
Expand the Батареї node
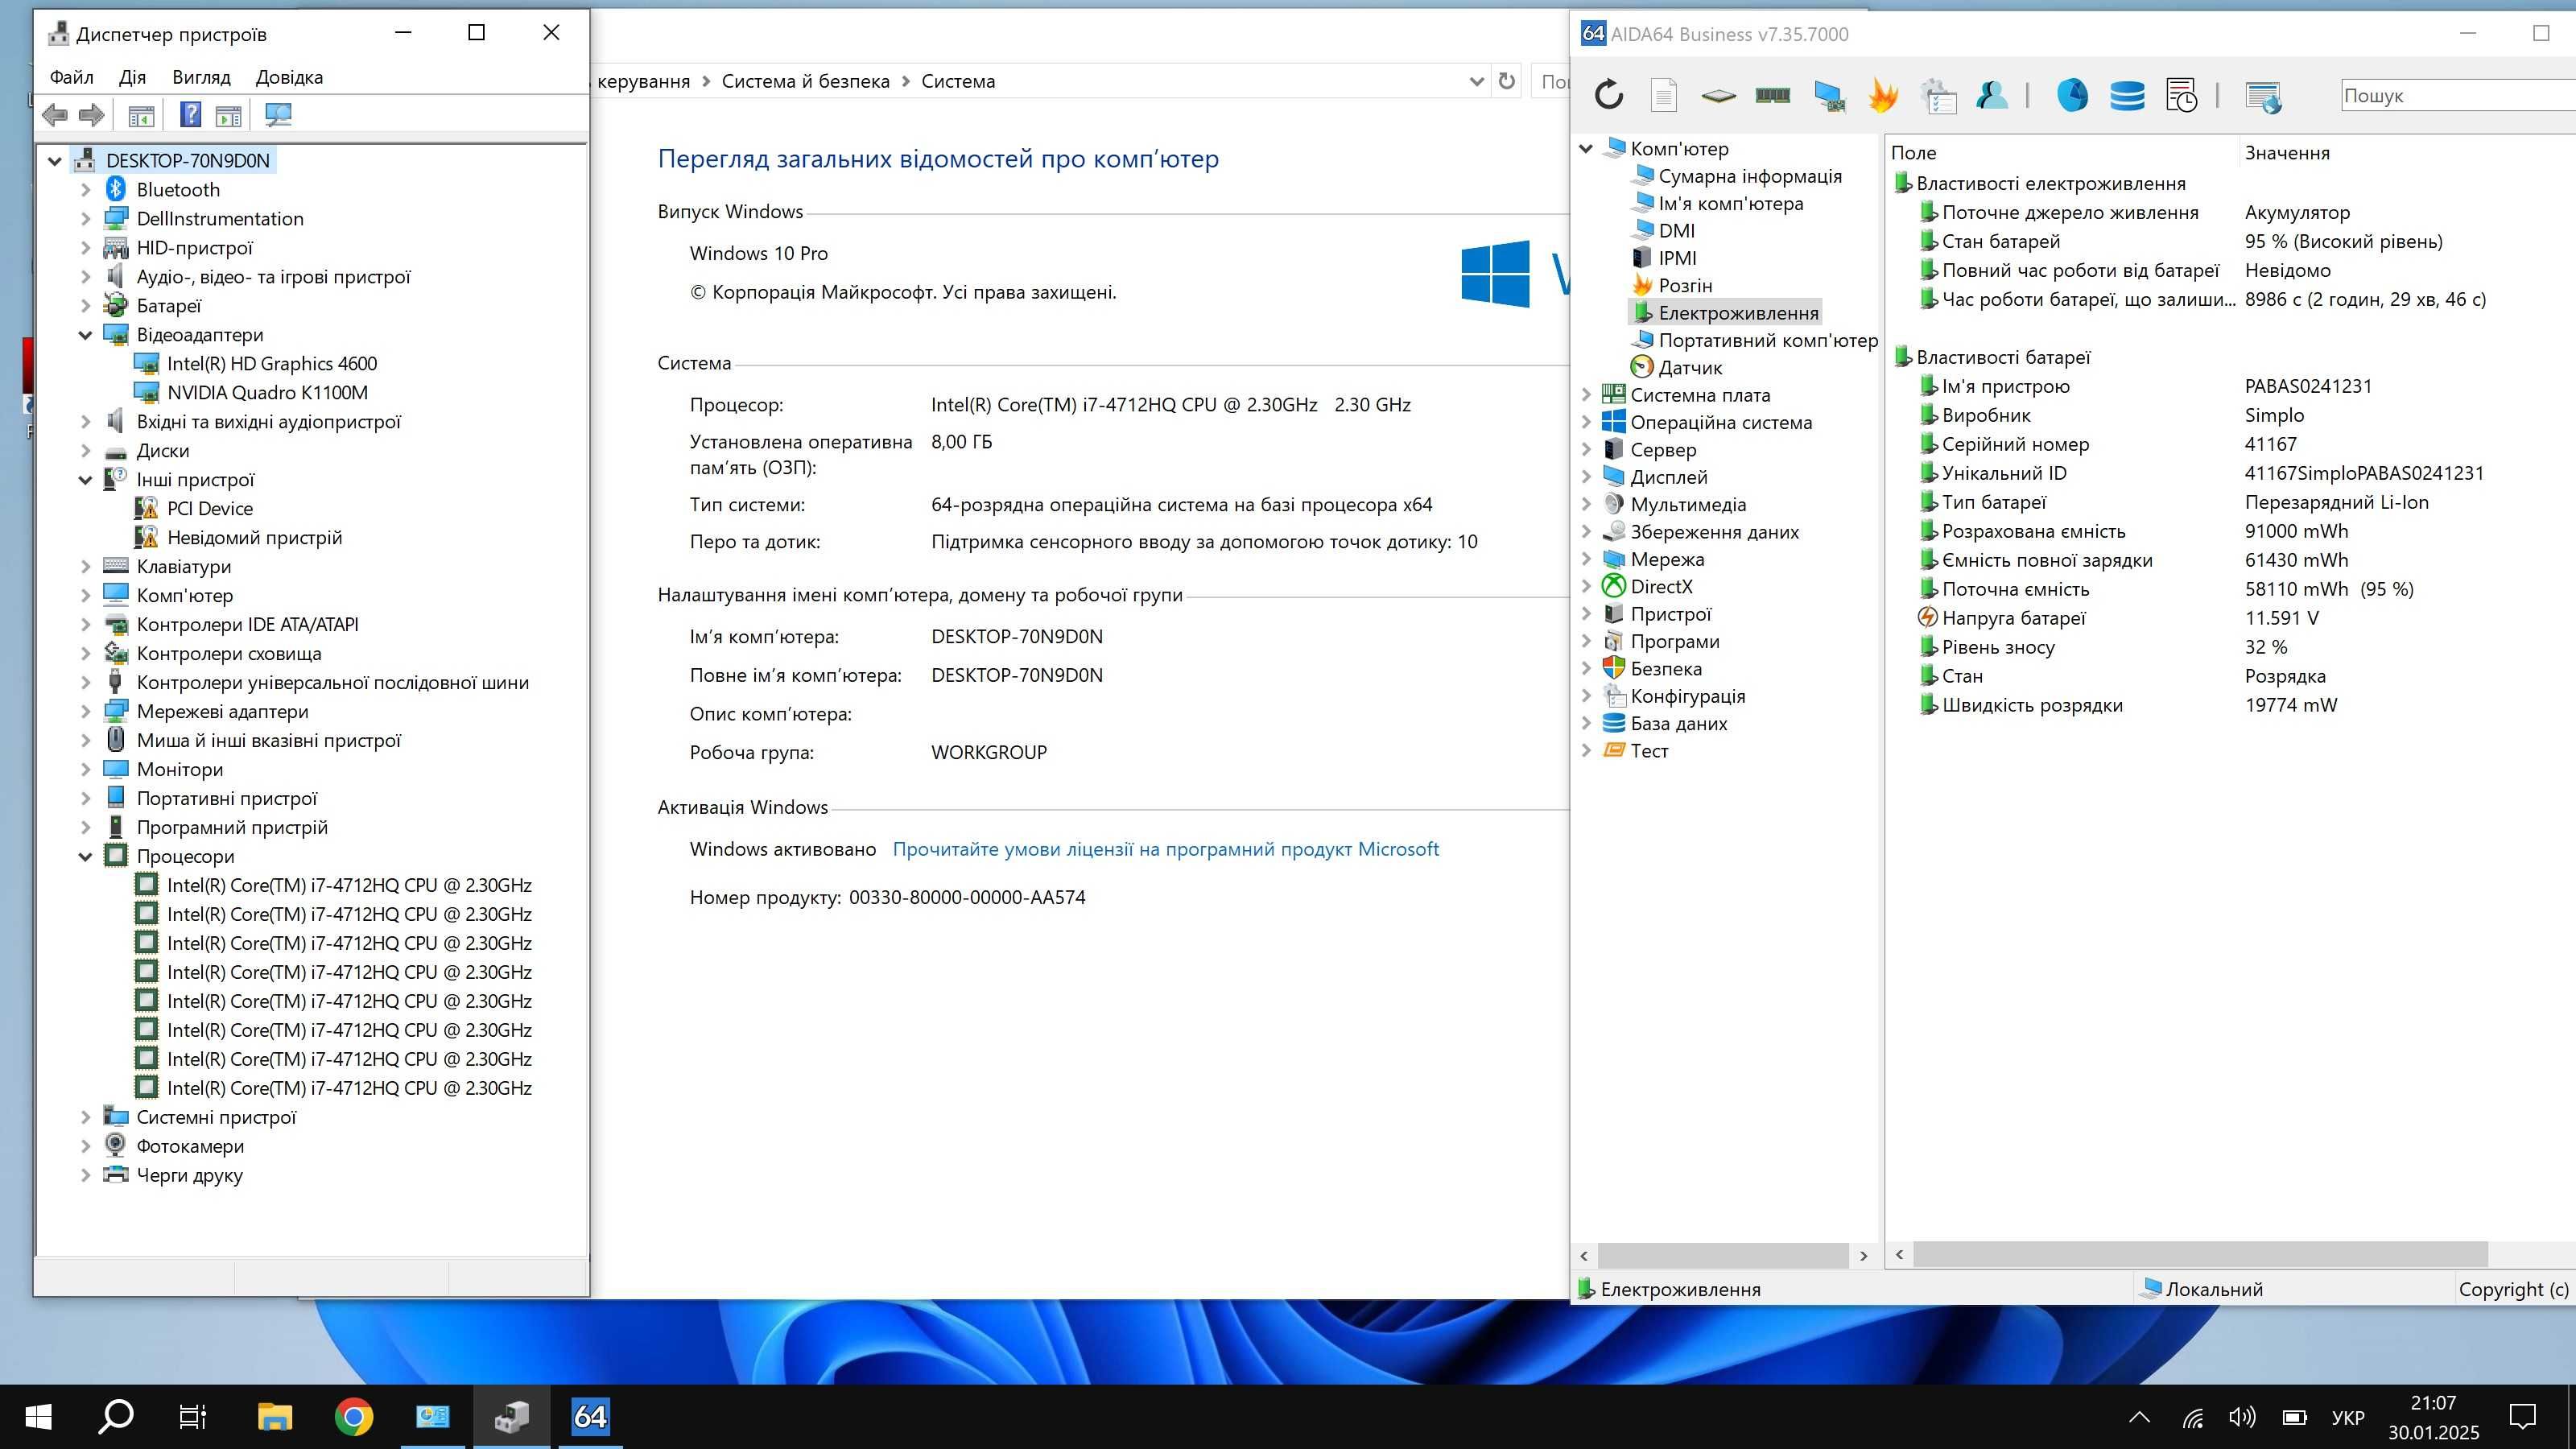[x=85, y=306]
